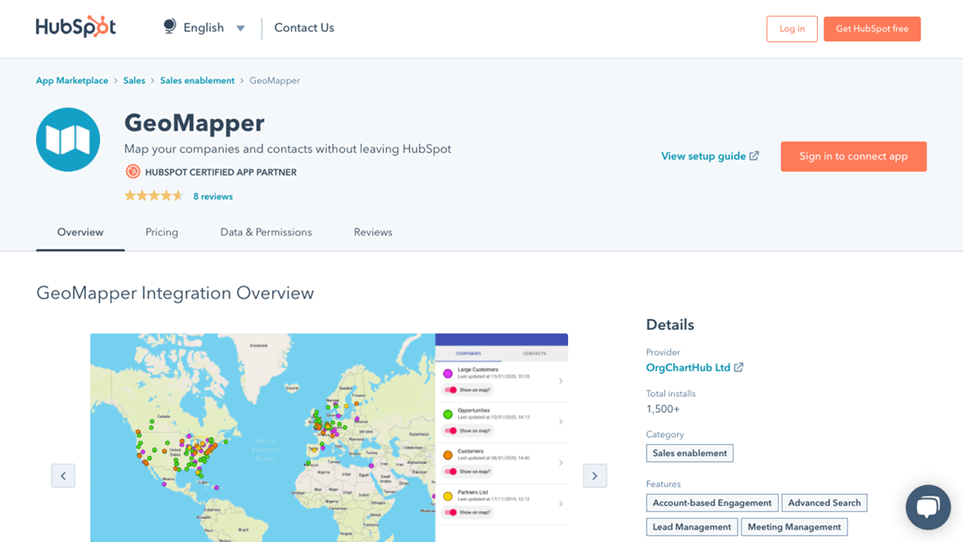963x542 pixels.
Task: Click the Log in button
Action: click(x=792, y=29)
